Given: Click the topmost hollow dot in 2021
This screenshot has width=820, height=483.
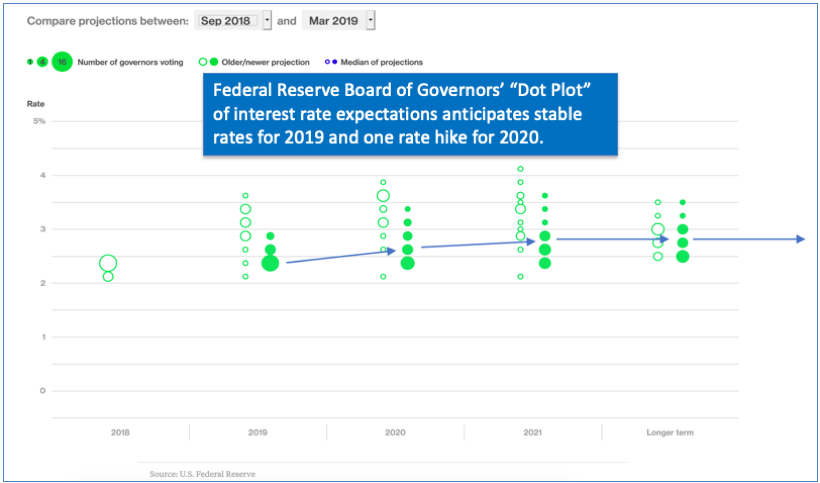Looking at the screenshot, I should 520,169.
